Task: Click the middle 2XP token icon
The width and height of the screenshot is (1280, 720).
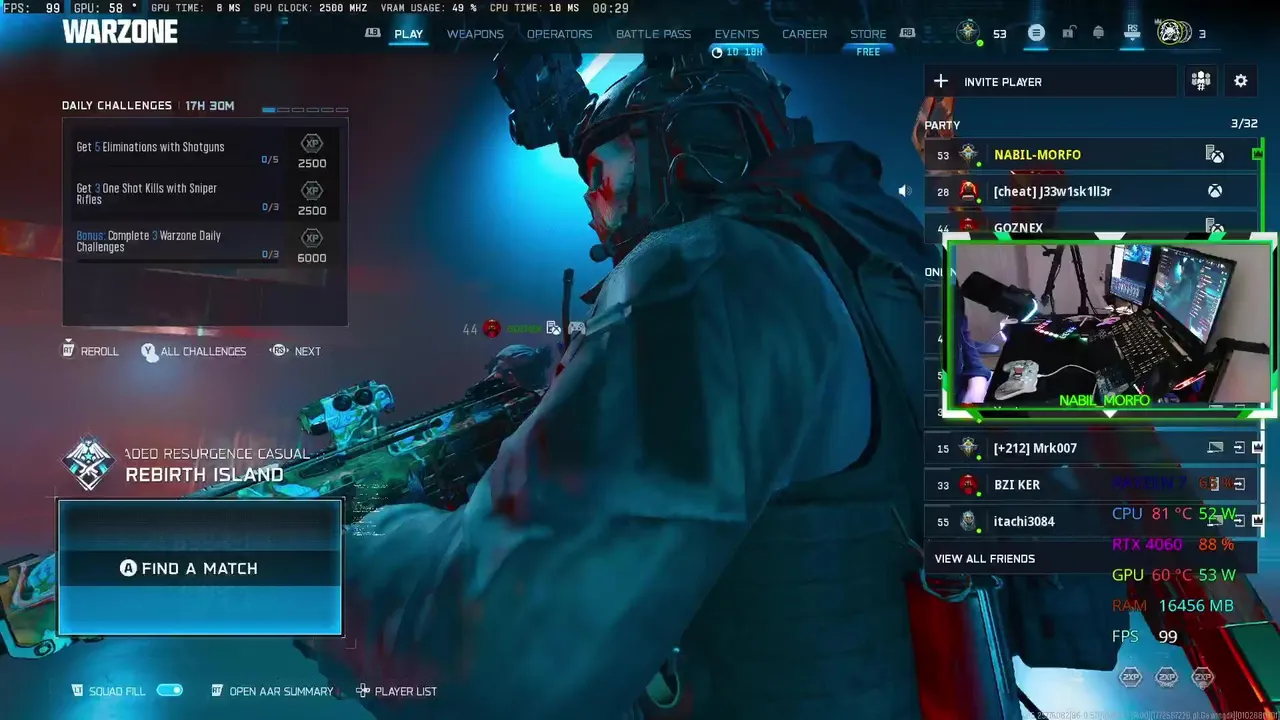Action: coord(1167,677)
